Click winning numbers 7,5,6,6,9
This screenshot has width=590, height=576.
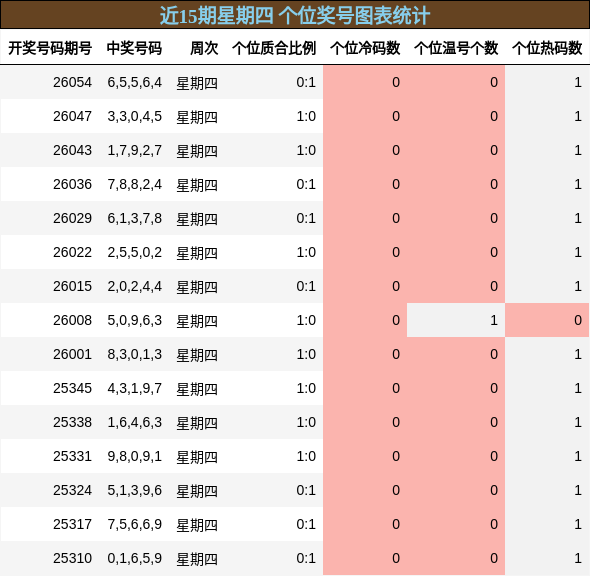(x=135, y=524)
